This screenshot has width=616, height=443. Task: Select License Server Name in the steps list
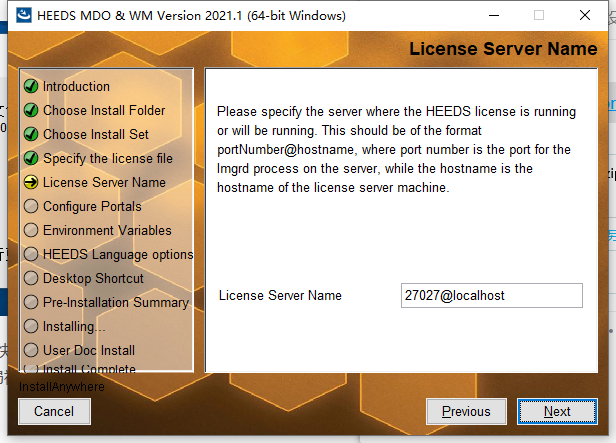click(x=104, y=182)
